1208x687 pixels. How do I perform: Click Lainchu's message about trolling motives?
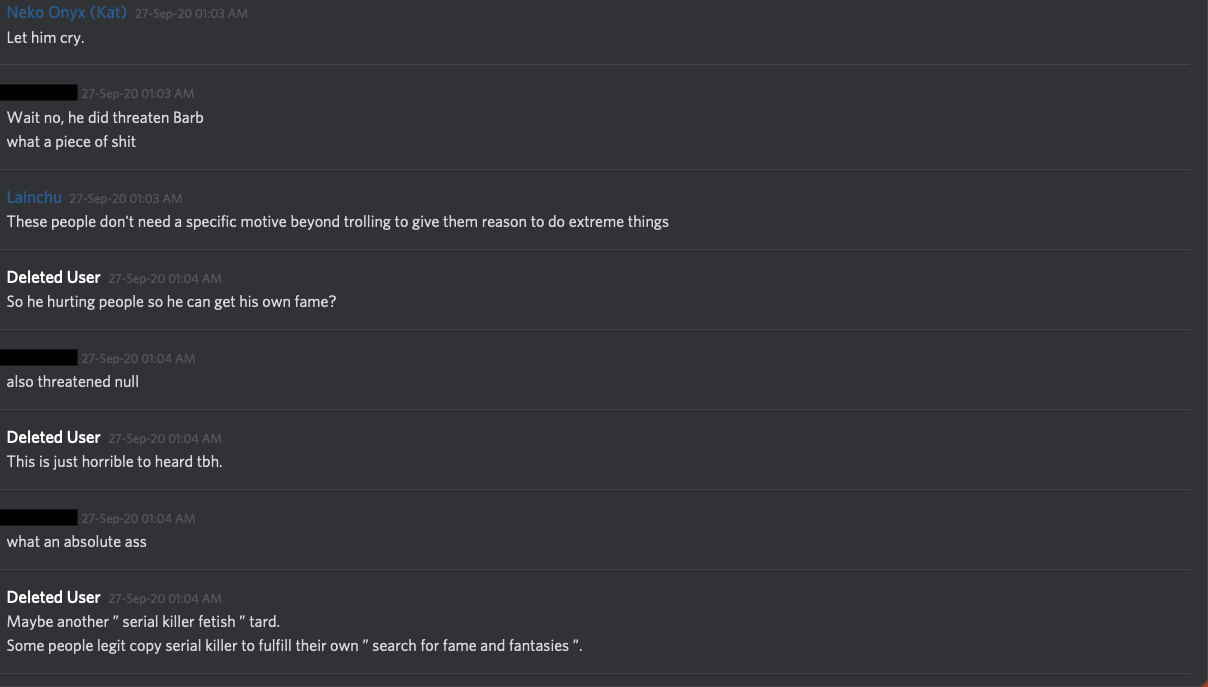pyautogui.click(x=337, y=222)
